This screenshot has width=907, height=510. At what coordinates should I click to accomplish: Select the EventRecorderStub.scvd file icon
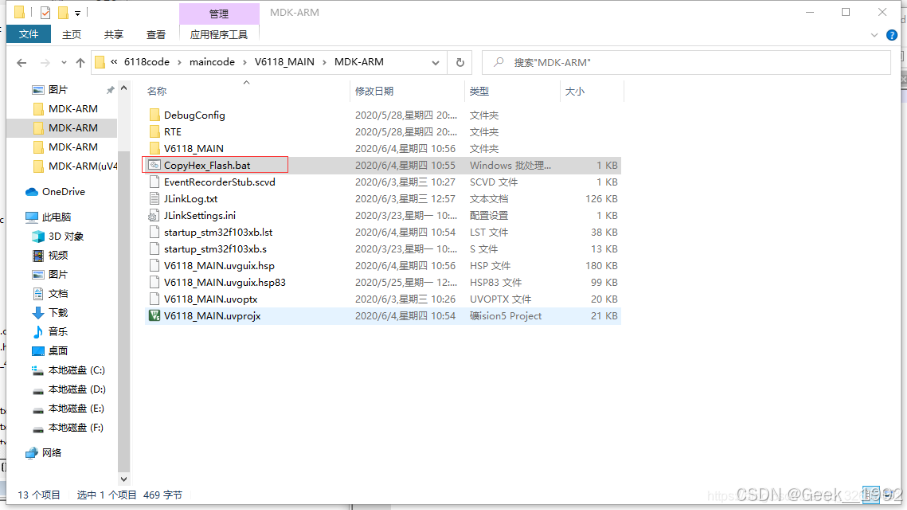tap(154, 182)
